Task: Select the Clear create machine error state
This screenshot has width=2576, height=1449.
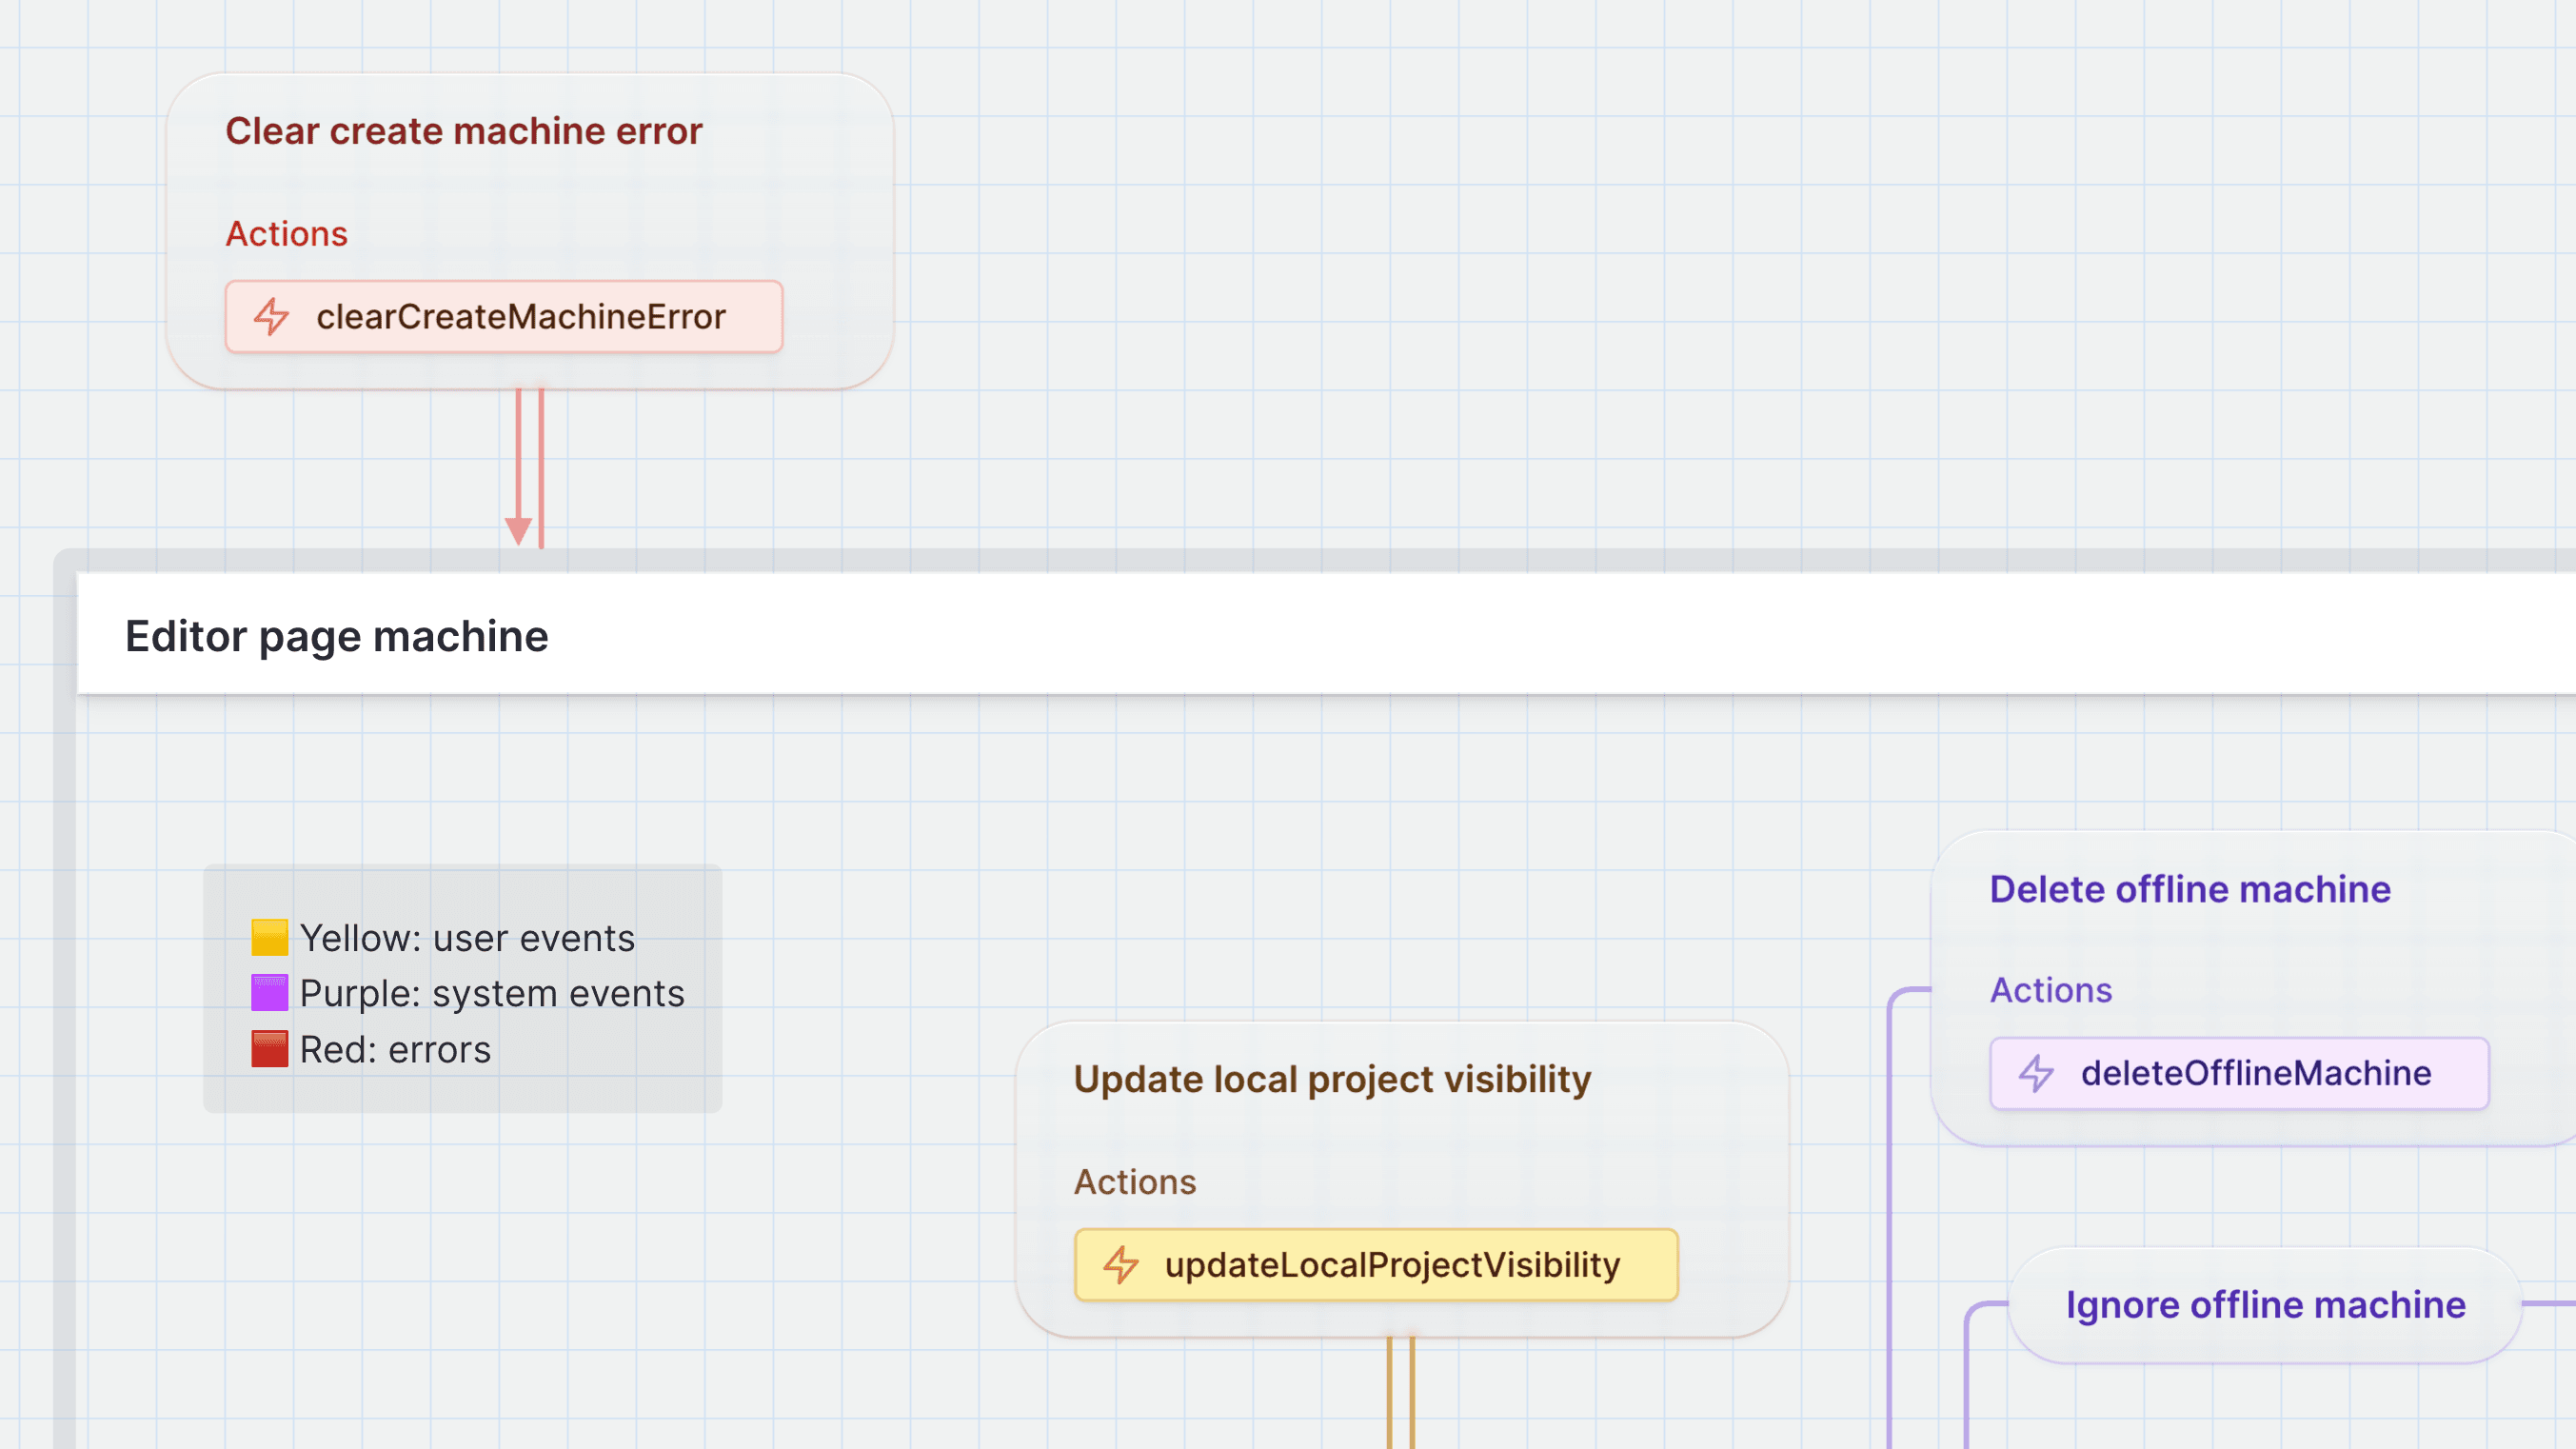Action: coord(465,131)
